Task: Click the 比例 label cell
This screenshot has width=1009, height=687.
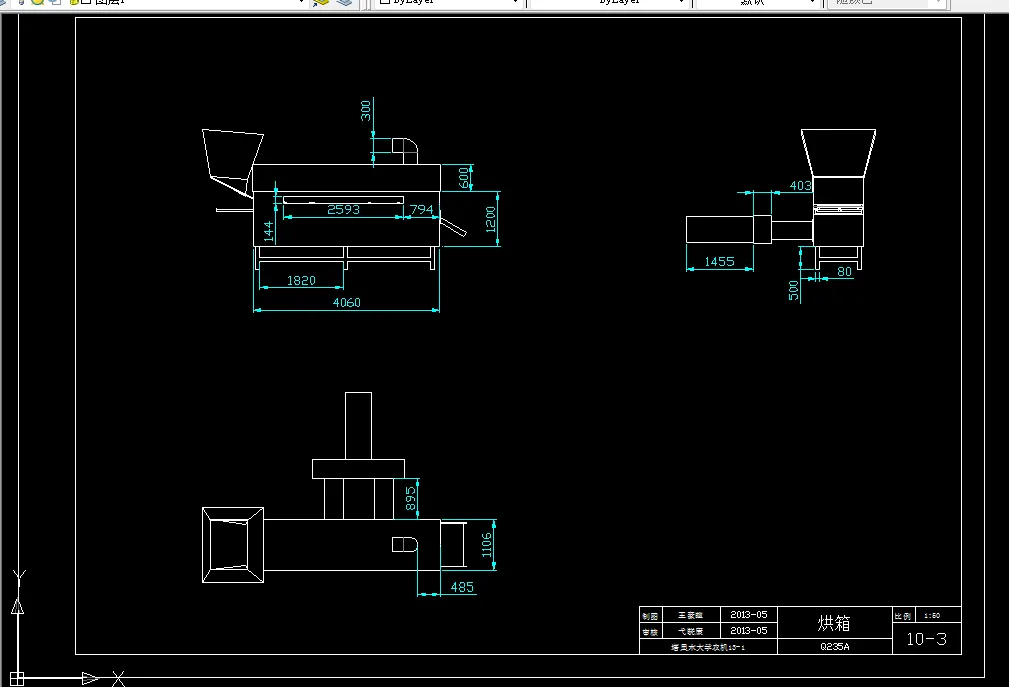Action: (x=903, y=616)
